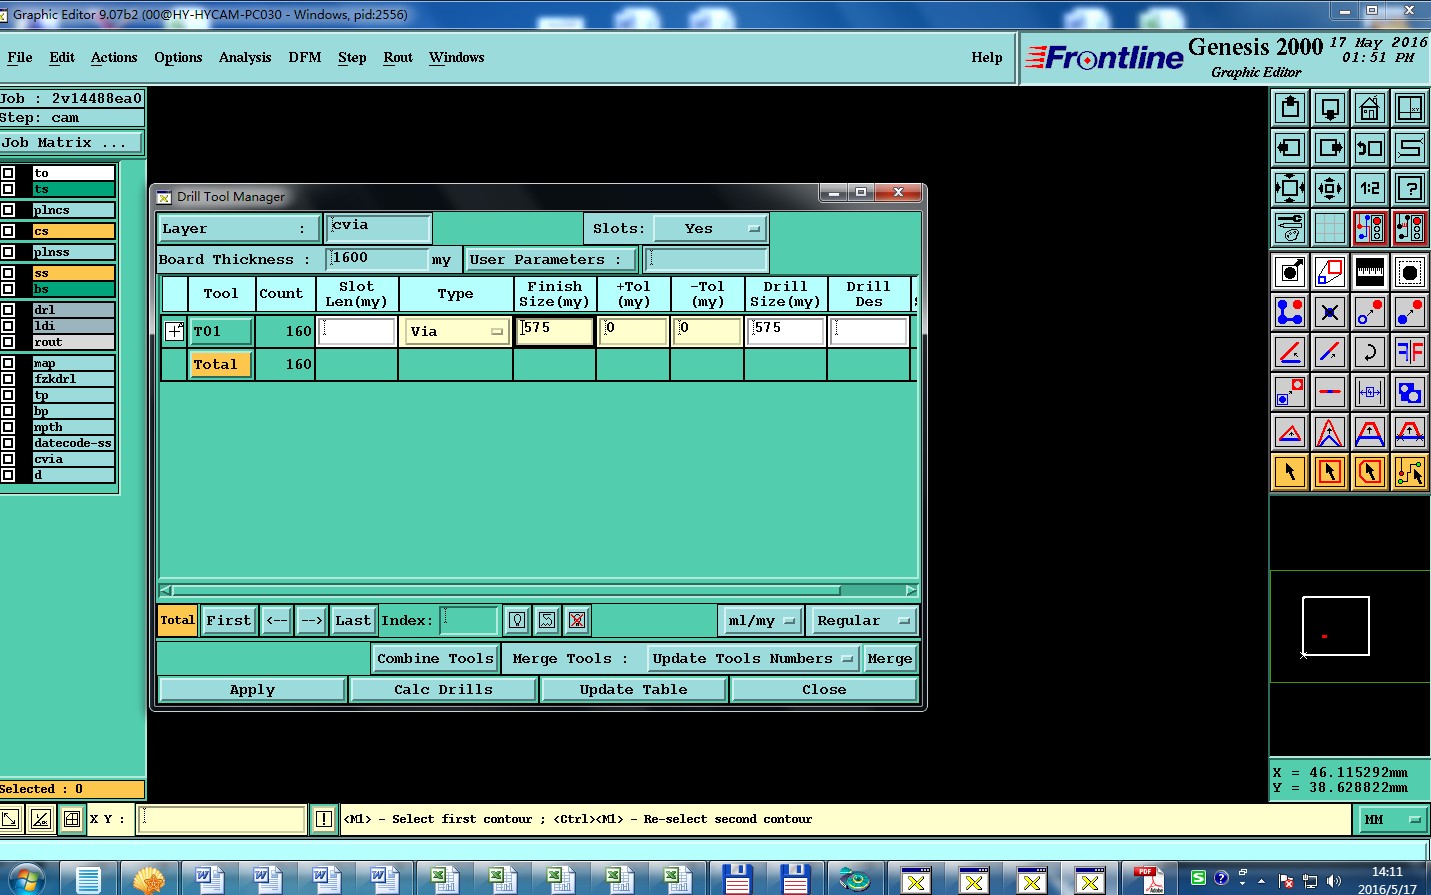Open the File menu

tap(20, 57)
